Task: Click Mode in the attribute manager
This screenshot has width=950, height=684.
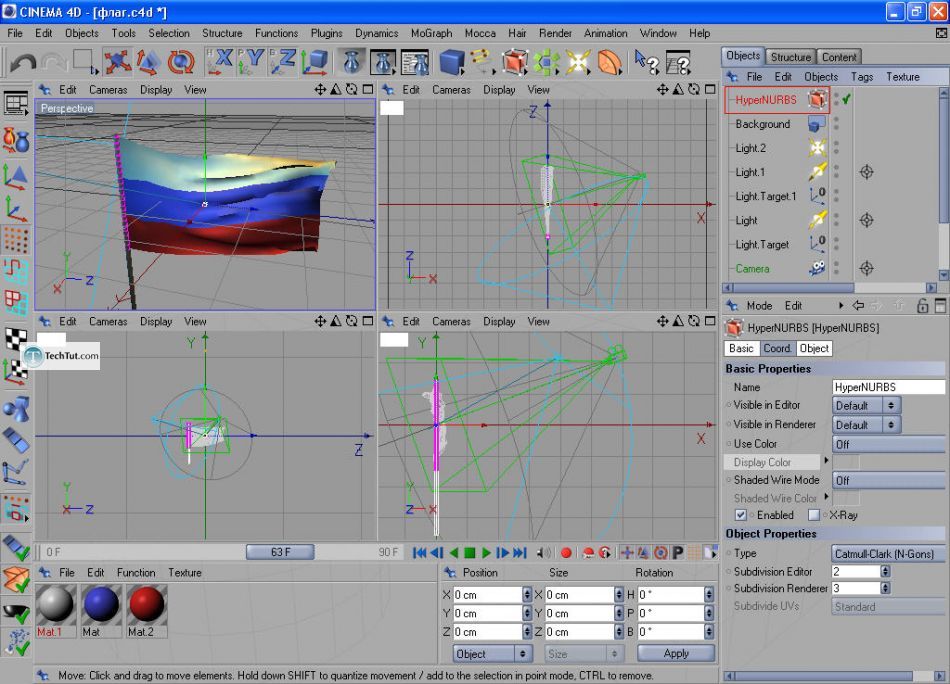Action: [759, 306]
